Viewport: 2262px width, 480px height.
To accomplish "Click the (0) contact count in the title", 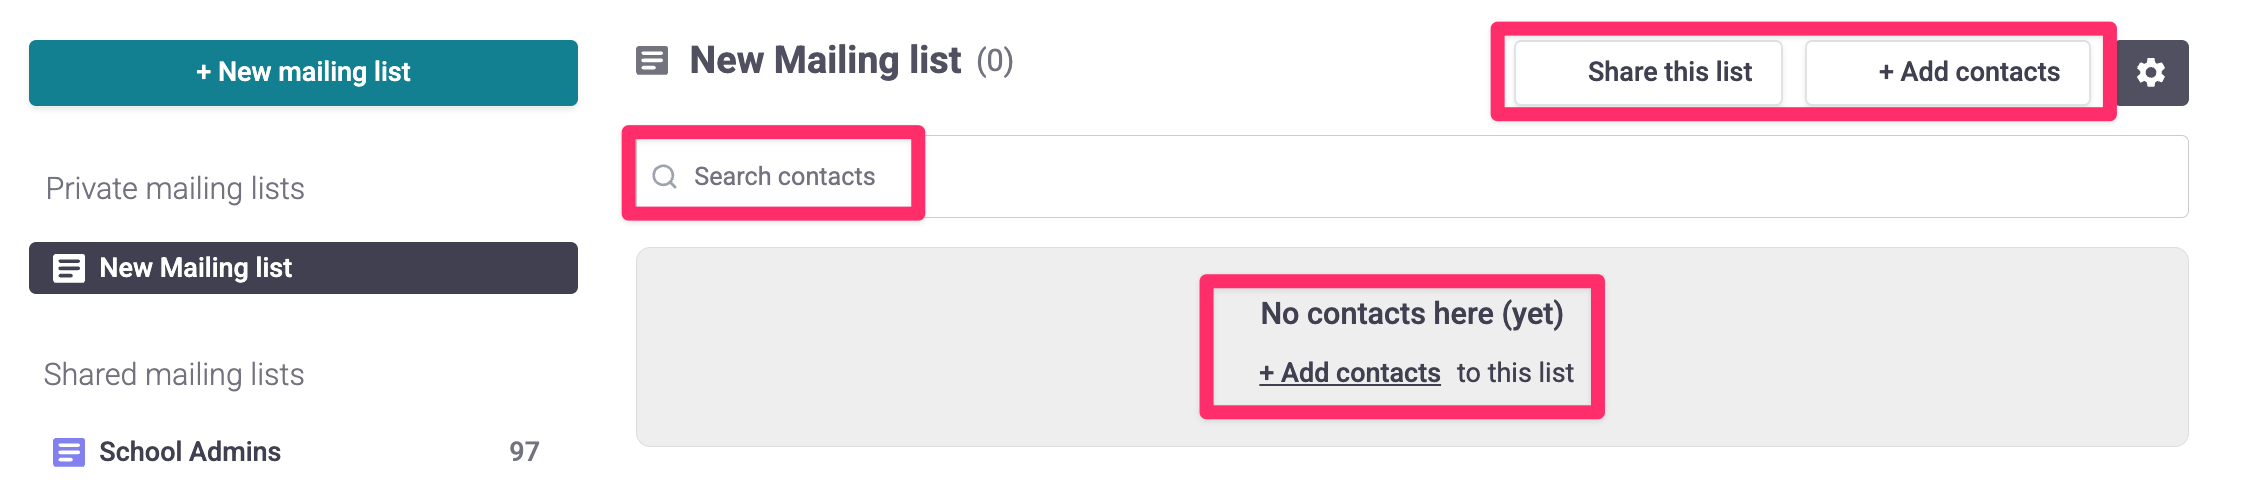I will [x=995, y=61].
